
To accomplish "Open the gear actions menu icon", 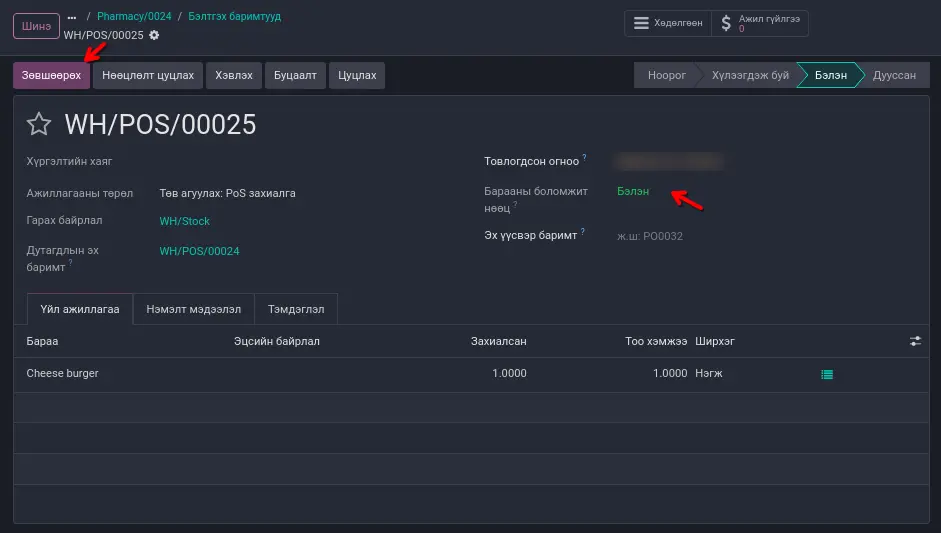I will [x=154, y=35].
